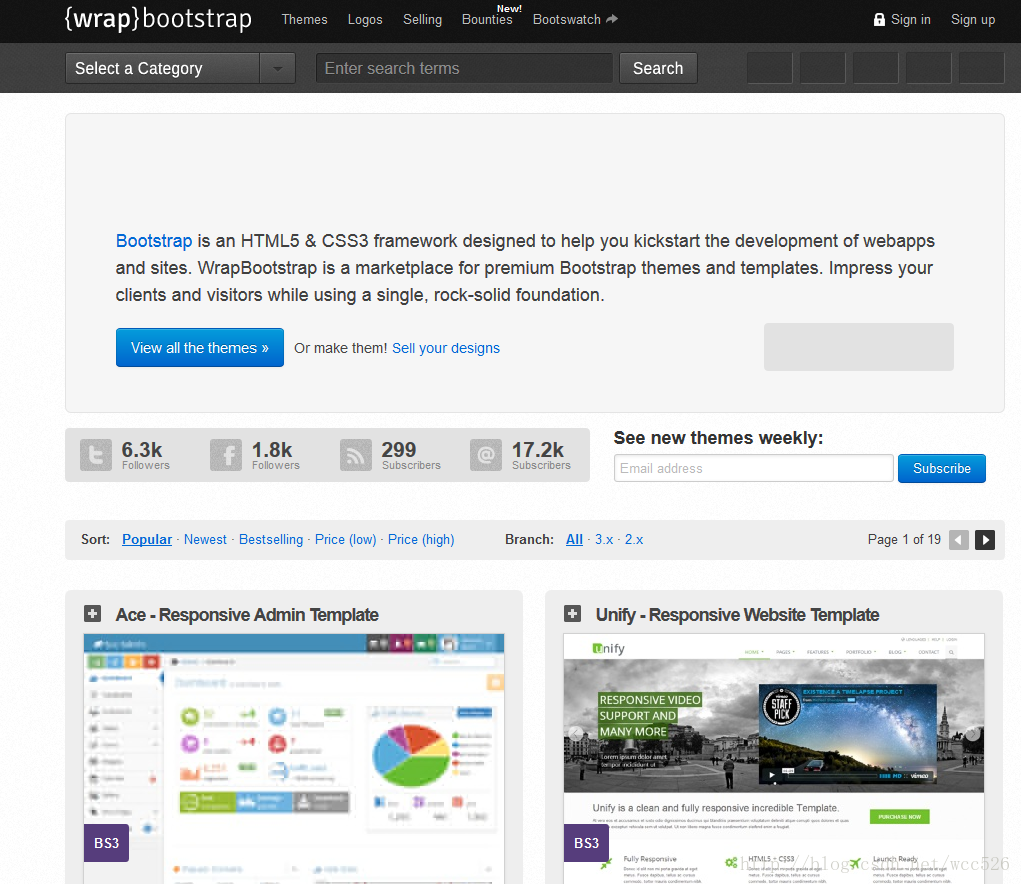This screenshot has height=884, width=1021.
Task: Sort themes by Bestselling
Action: pos(271,540)
